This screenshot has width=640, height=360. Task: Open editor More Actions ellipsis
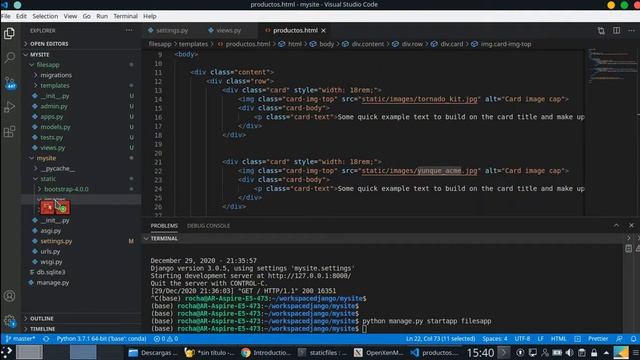pos(631,31)
